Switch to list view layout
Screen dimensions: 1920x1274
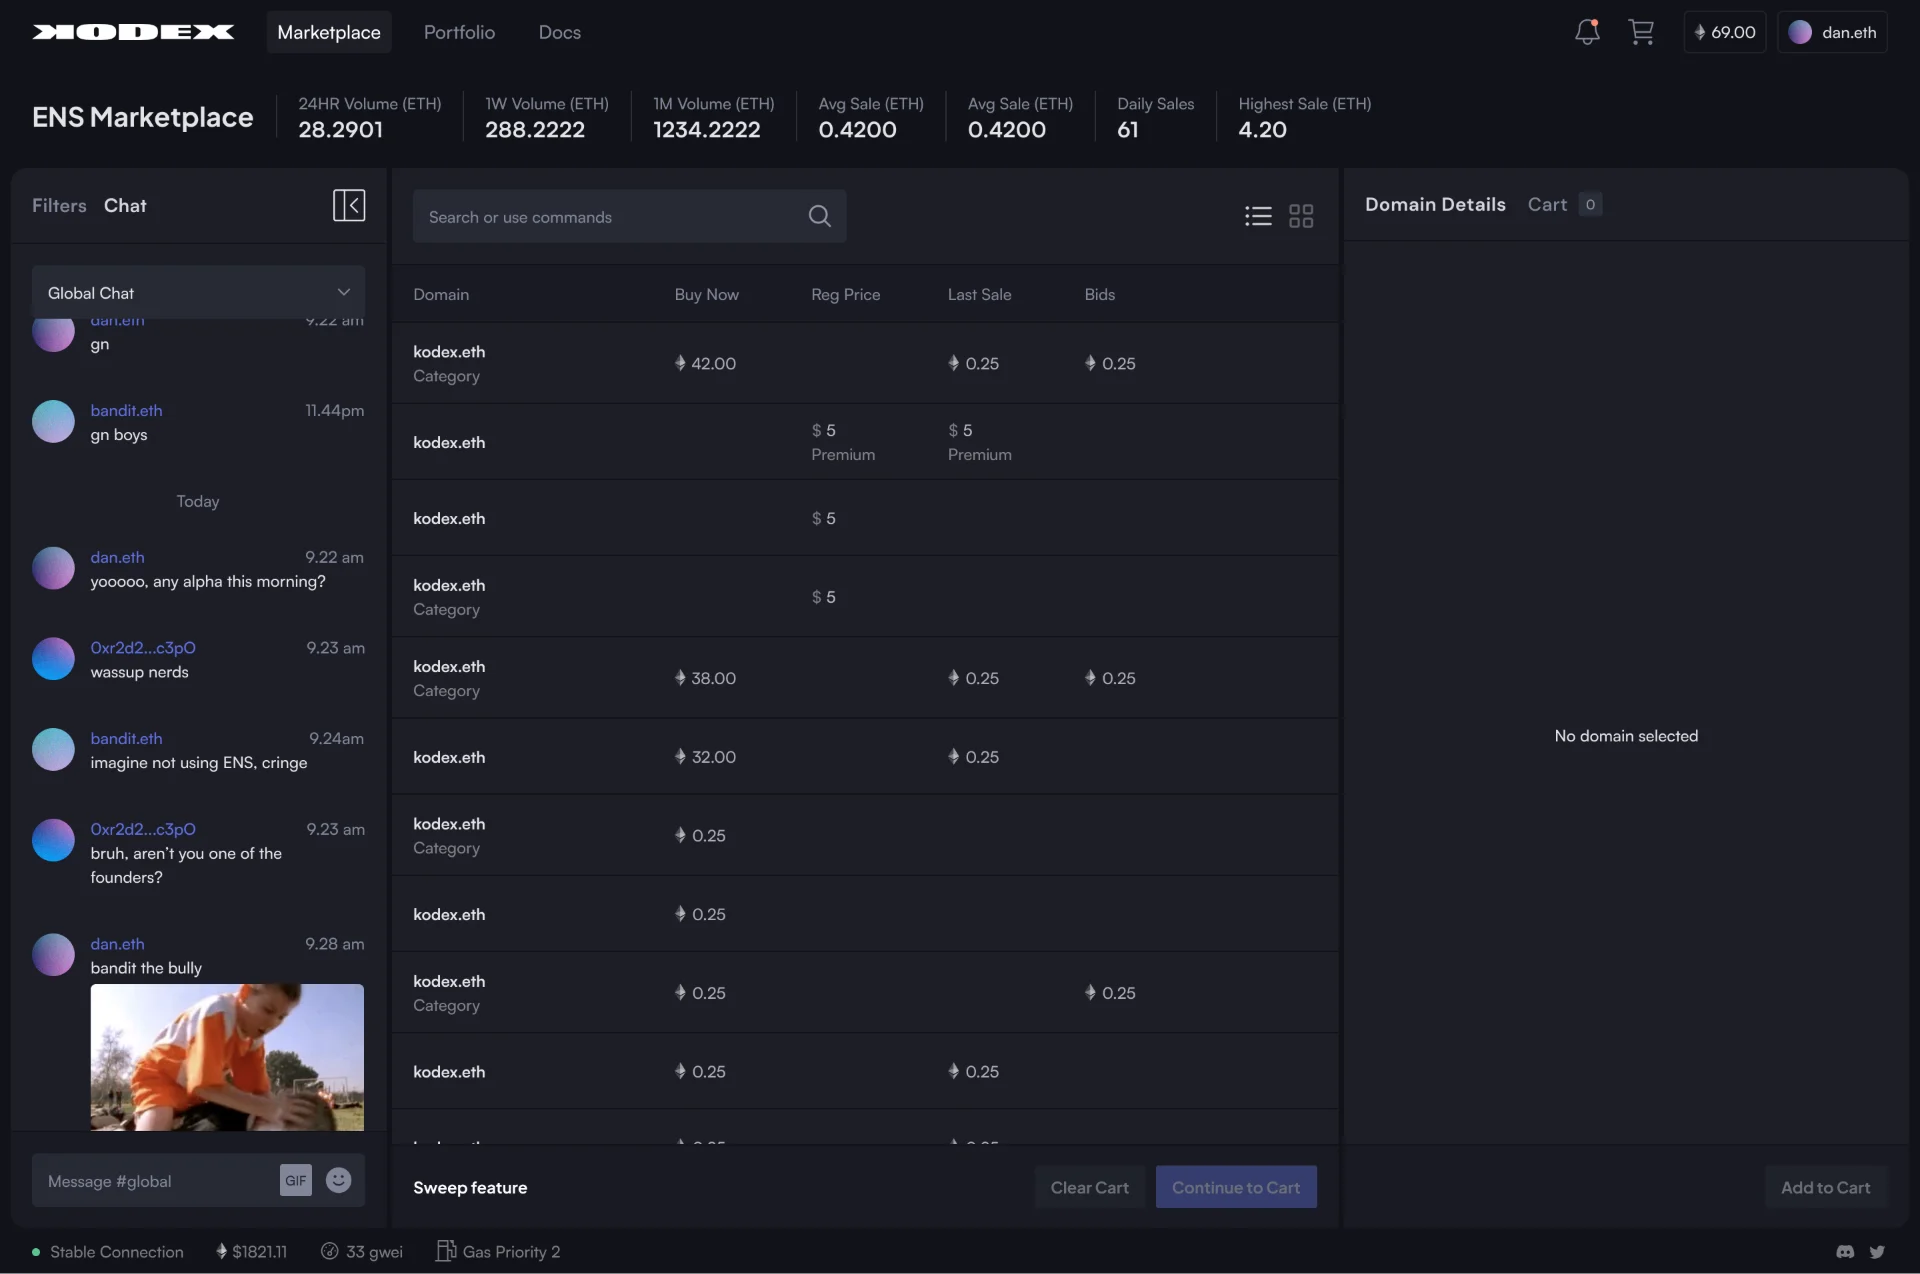click(x=1258, y=216)
